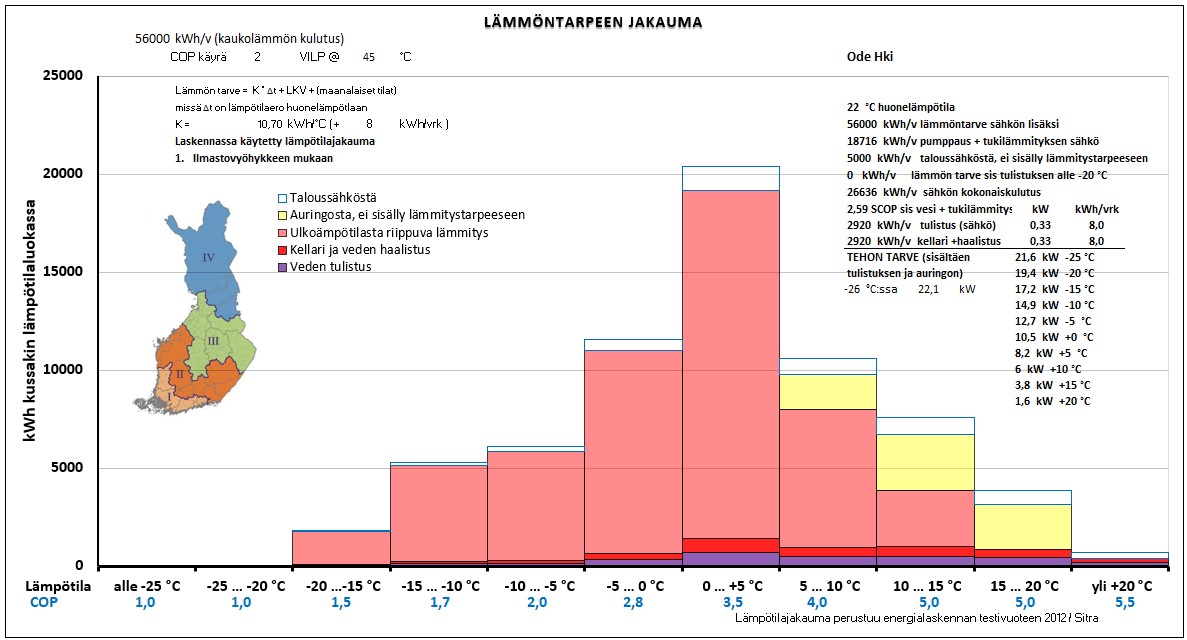
Task: Select the yellow Auringosta legend swatch
Action: click(282, 216)
